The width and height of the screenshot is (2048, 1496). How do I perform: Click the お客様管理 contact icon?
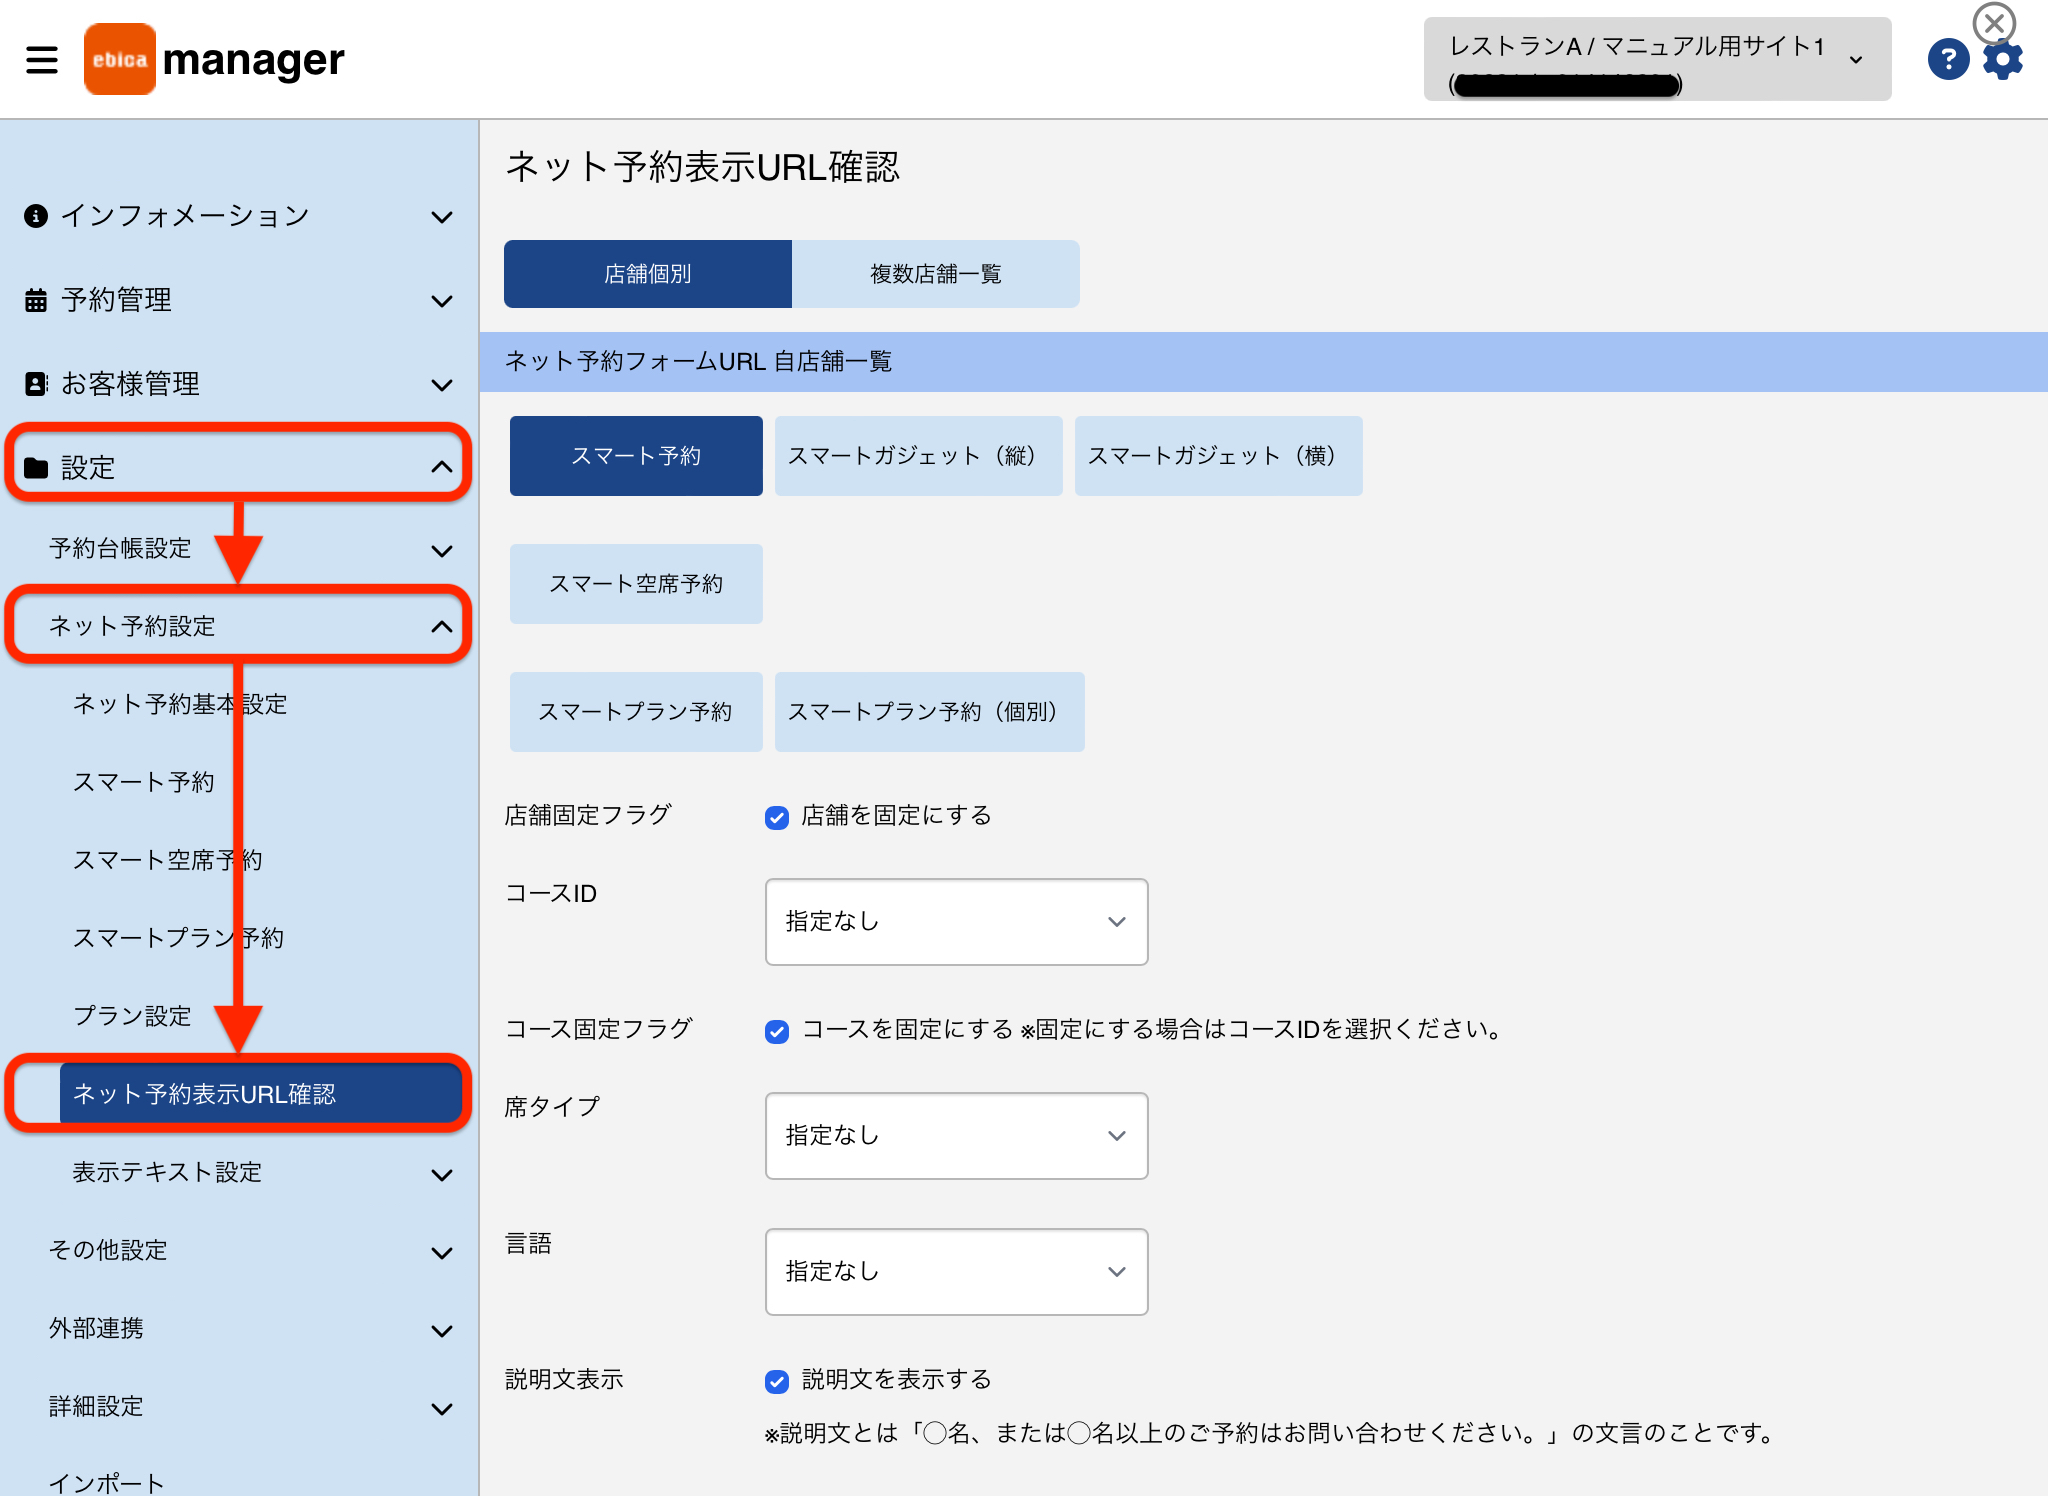coord(36,384)
